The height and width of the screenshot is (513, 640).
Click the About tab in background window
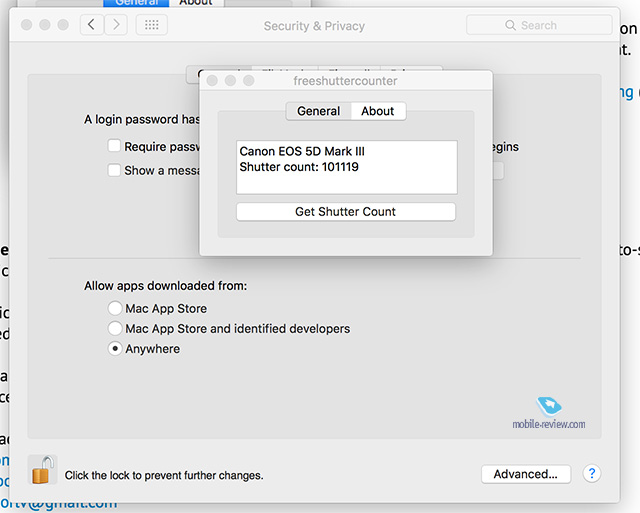(x=196, y=3)
